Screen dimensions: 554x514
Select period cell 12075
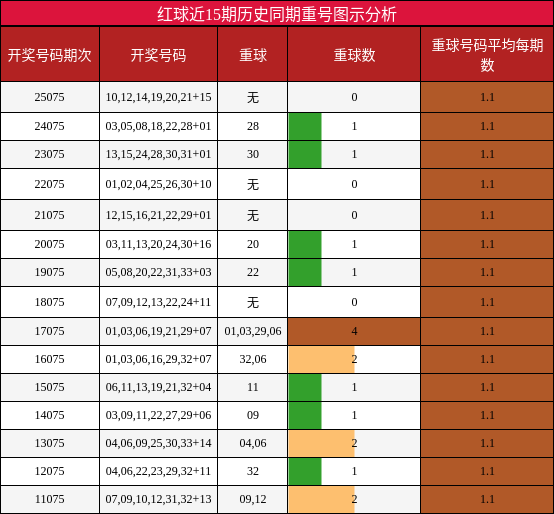(49, 471)
